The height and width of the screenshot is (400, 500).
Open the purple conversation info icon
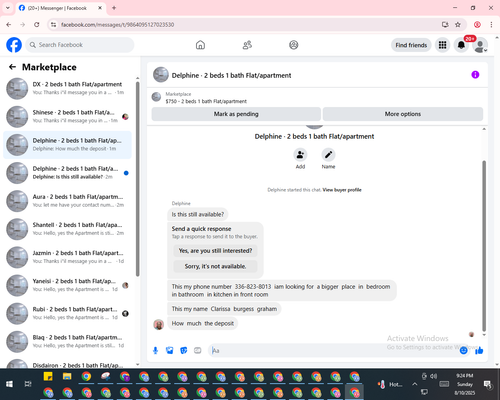tap(475, 75)
